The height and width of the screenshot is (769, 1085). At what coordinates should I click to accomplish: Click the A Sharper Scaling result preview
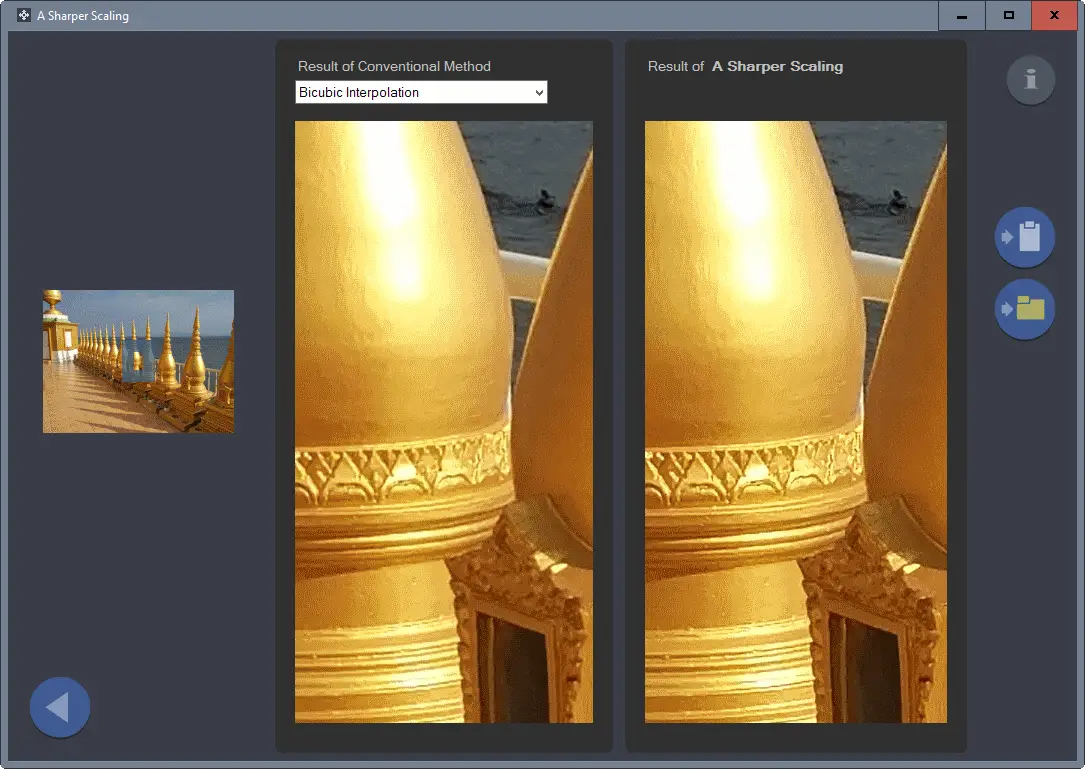click(796, 422)
